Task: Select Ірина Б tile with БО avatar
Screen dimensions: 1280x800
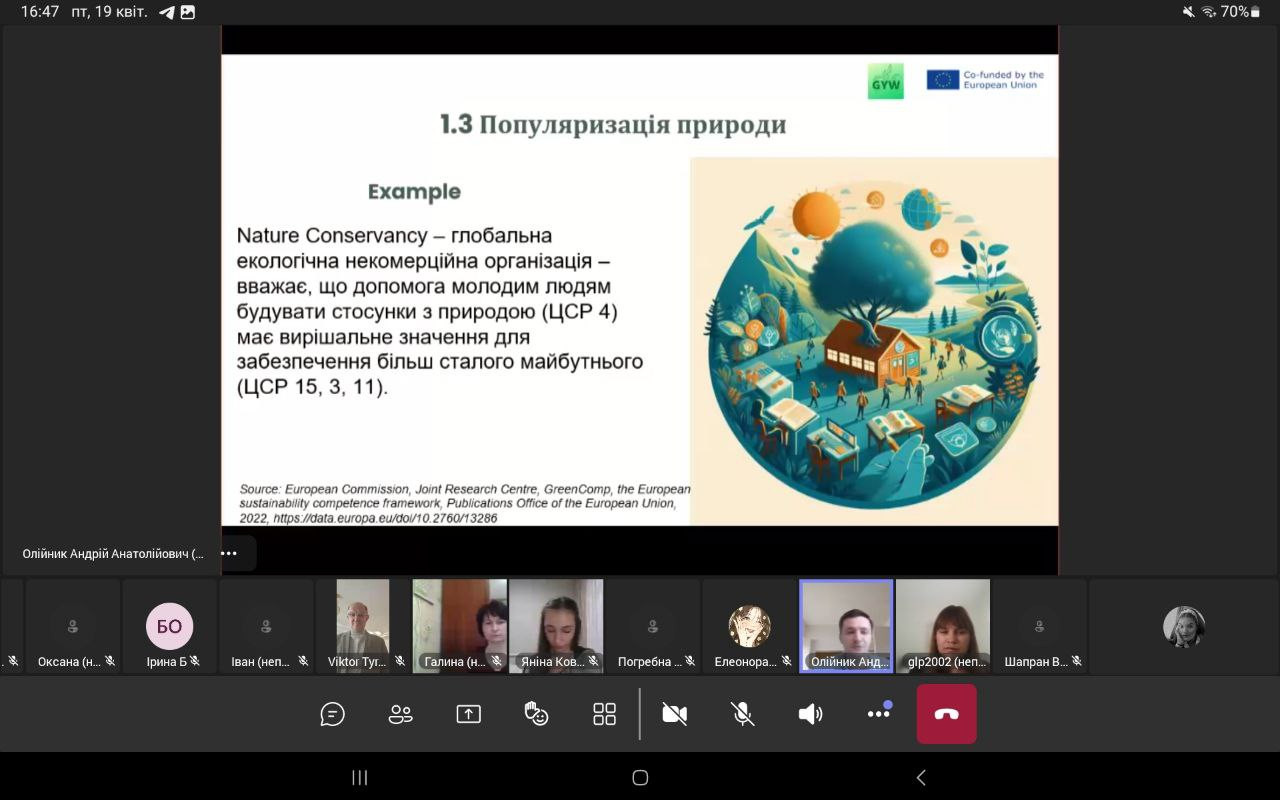Action: pyautogui.click(x=170, y=626)
